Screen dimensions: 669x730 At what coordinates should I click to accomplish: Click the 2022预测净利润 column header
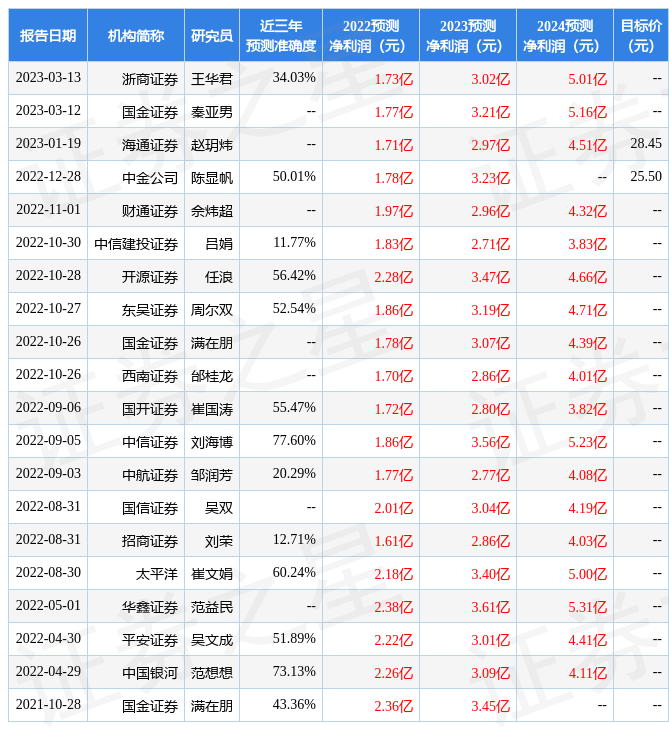click(x=371, y=35)
